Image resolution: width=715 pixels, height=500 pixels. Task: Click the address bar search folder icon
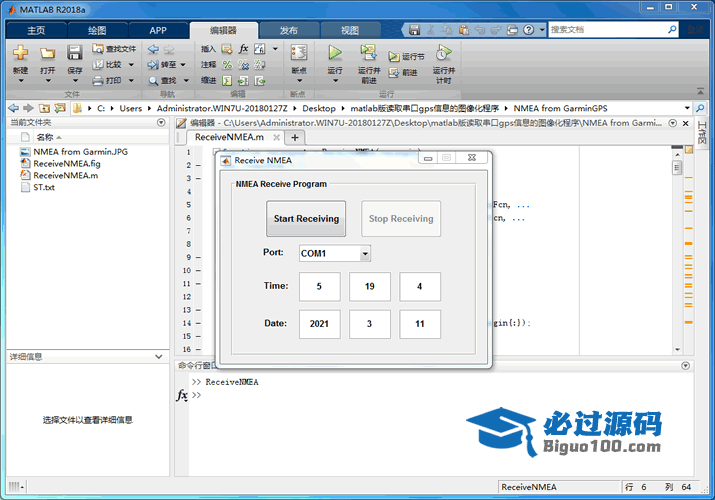(700, 108)
